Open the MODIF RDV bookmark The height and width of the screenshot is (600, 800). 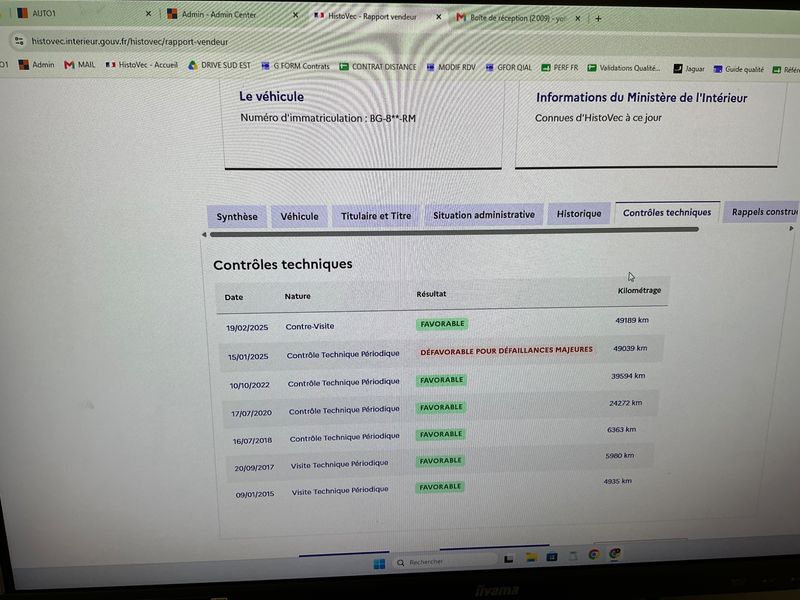pos(451,67)
